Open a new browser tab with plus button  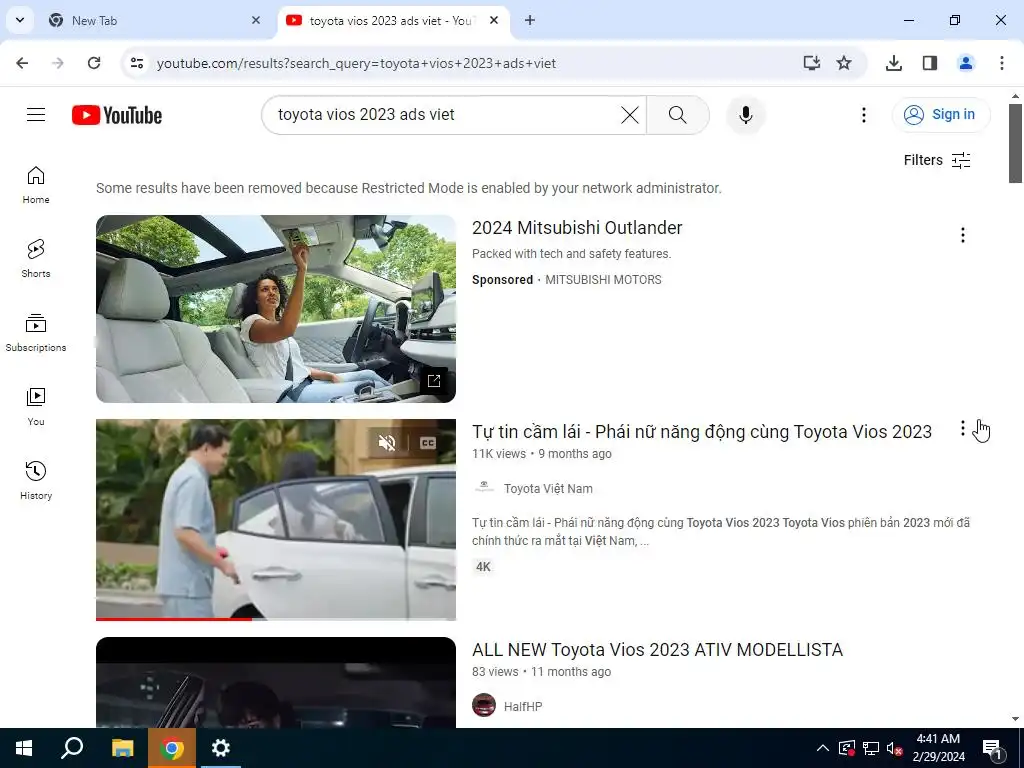point(530,20)
